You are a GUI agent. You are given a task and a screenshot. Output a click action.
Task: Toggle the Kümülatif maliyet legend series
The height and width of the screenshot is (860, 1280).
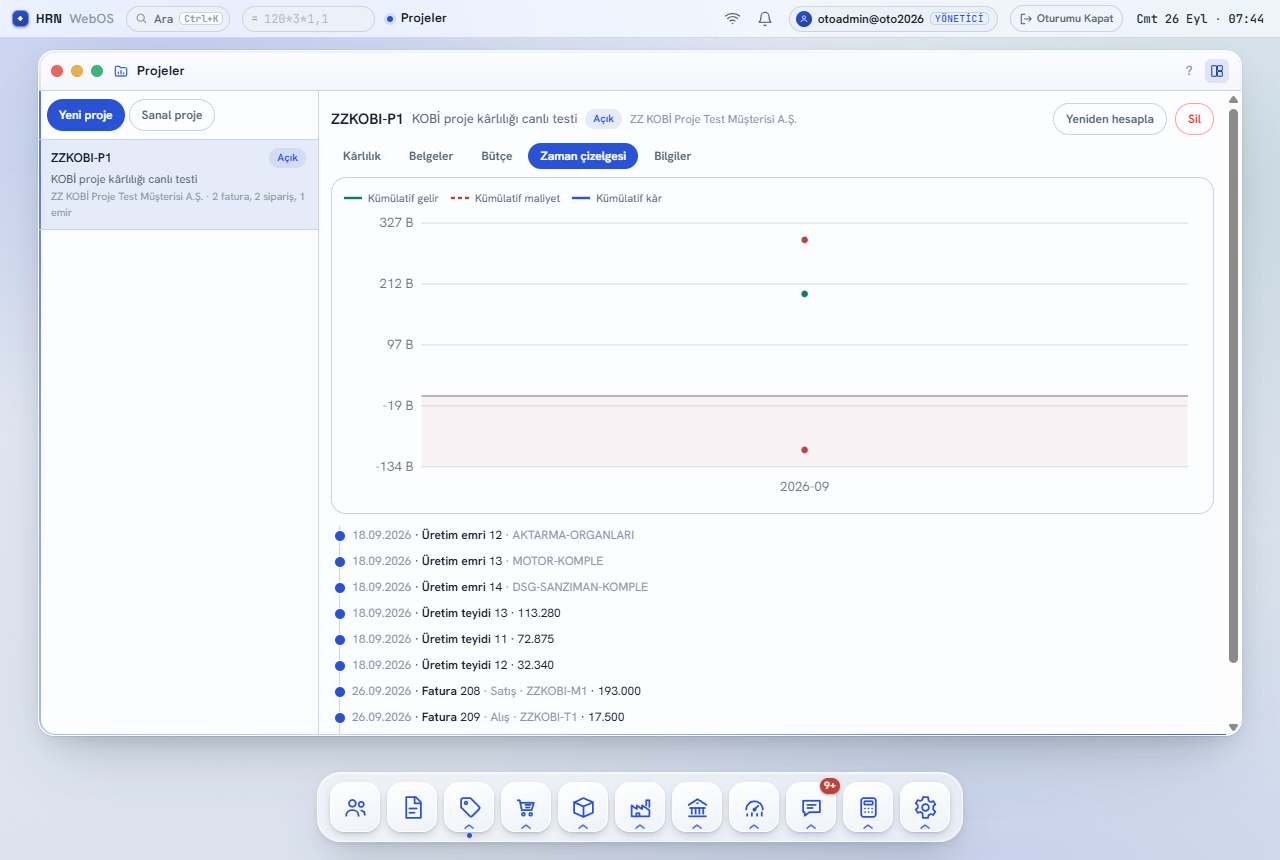505,198
